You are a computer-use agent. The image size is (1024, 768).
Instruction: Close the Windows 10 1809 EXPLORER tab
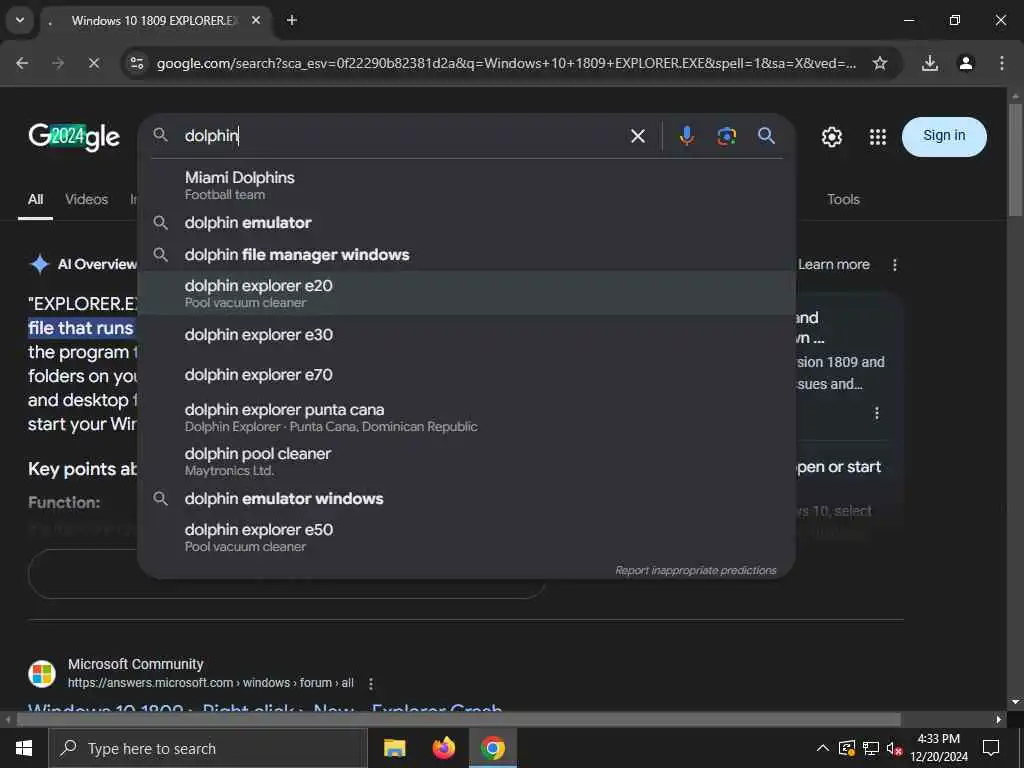coord(256,20)
